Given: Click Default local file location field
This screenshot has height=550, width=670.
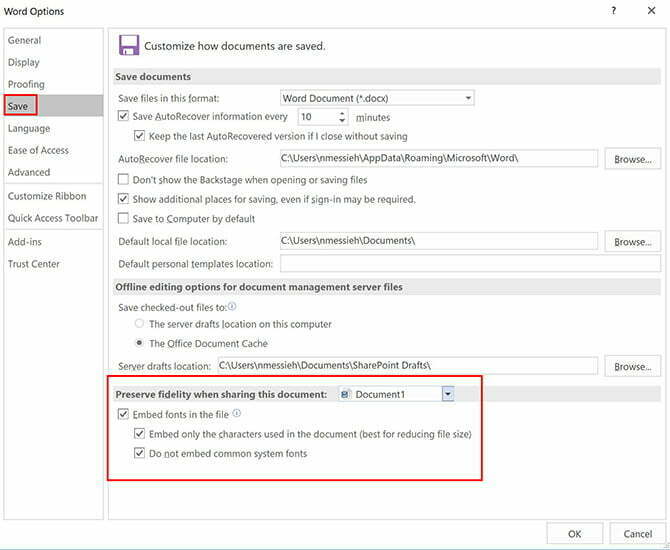Looking at the screenshot, I should click(x=439, y=241).
